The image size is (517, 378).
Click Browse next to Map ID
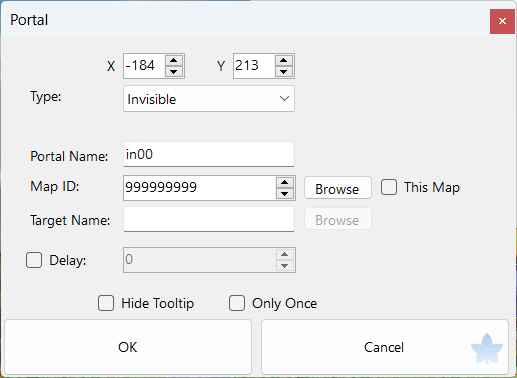click(338, 188)
